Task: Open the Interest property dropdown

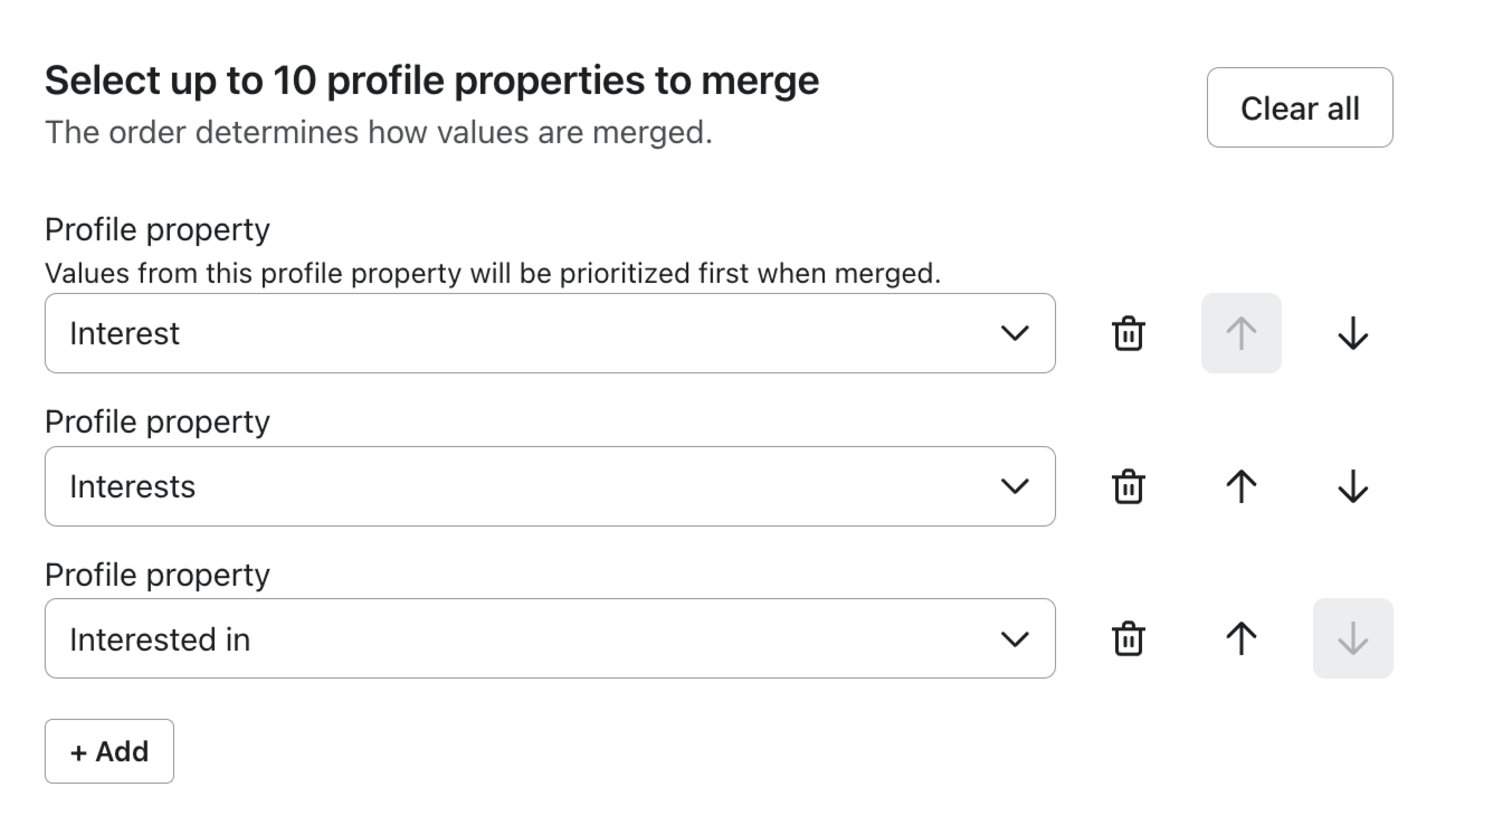Action: pyautogui.click(x=549, y=334)
